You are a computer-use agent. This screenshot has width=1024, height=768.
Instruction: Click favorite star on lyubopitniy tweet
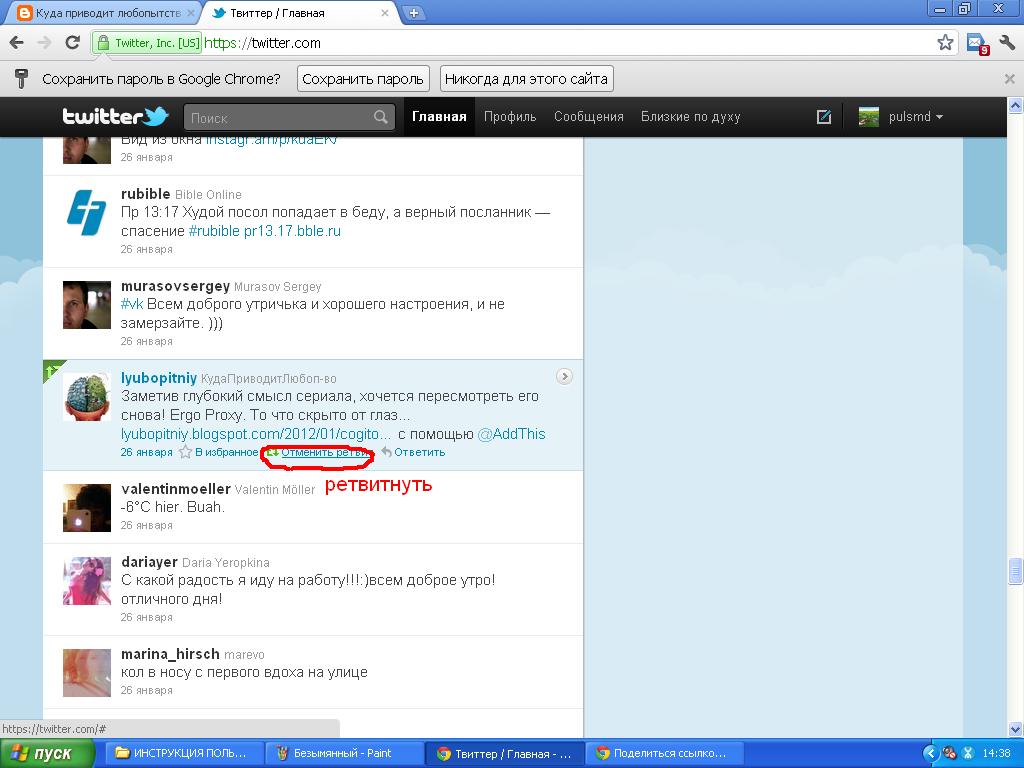tap(185, 452)
